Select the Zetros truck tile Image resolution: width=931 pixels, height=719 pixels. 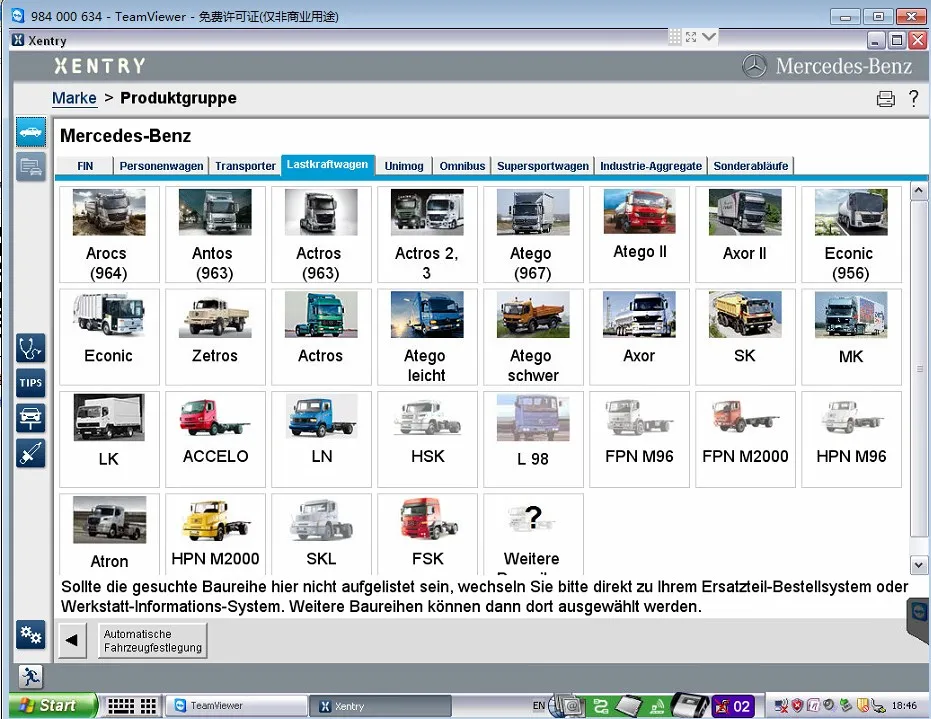[x=215, y=337]
